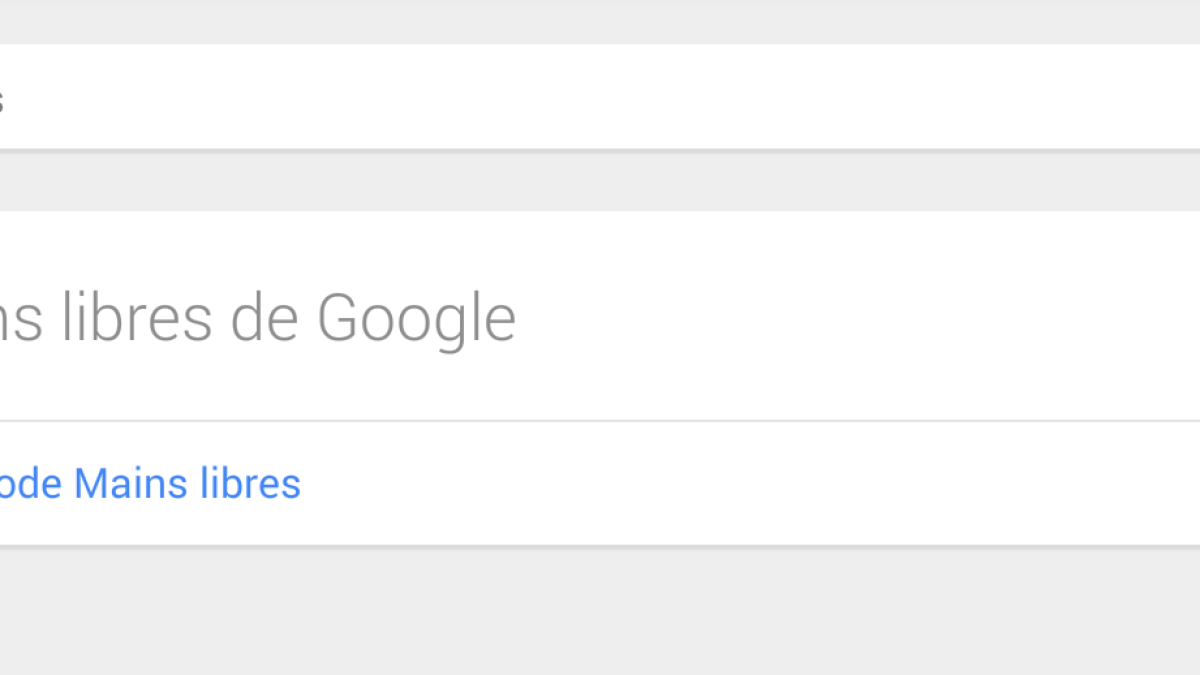Click the cut-off "ns" fragment starting the heading
Screen dimensions: 1200x675
20,320
